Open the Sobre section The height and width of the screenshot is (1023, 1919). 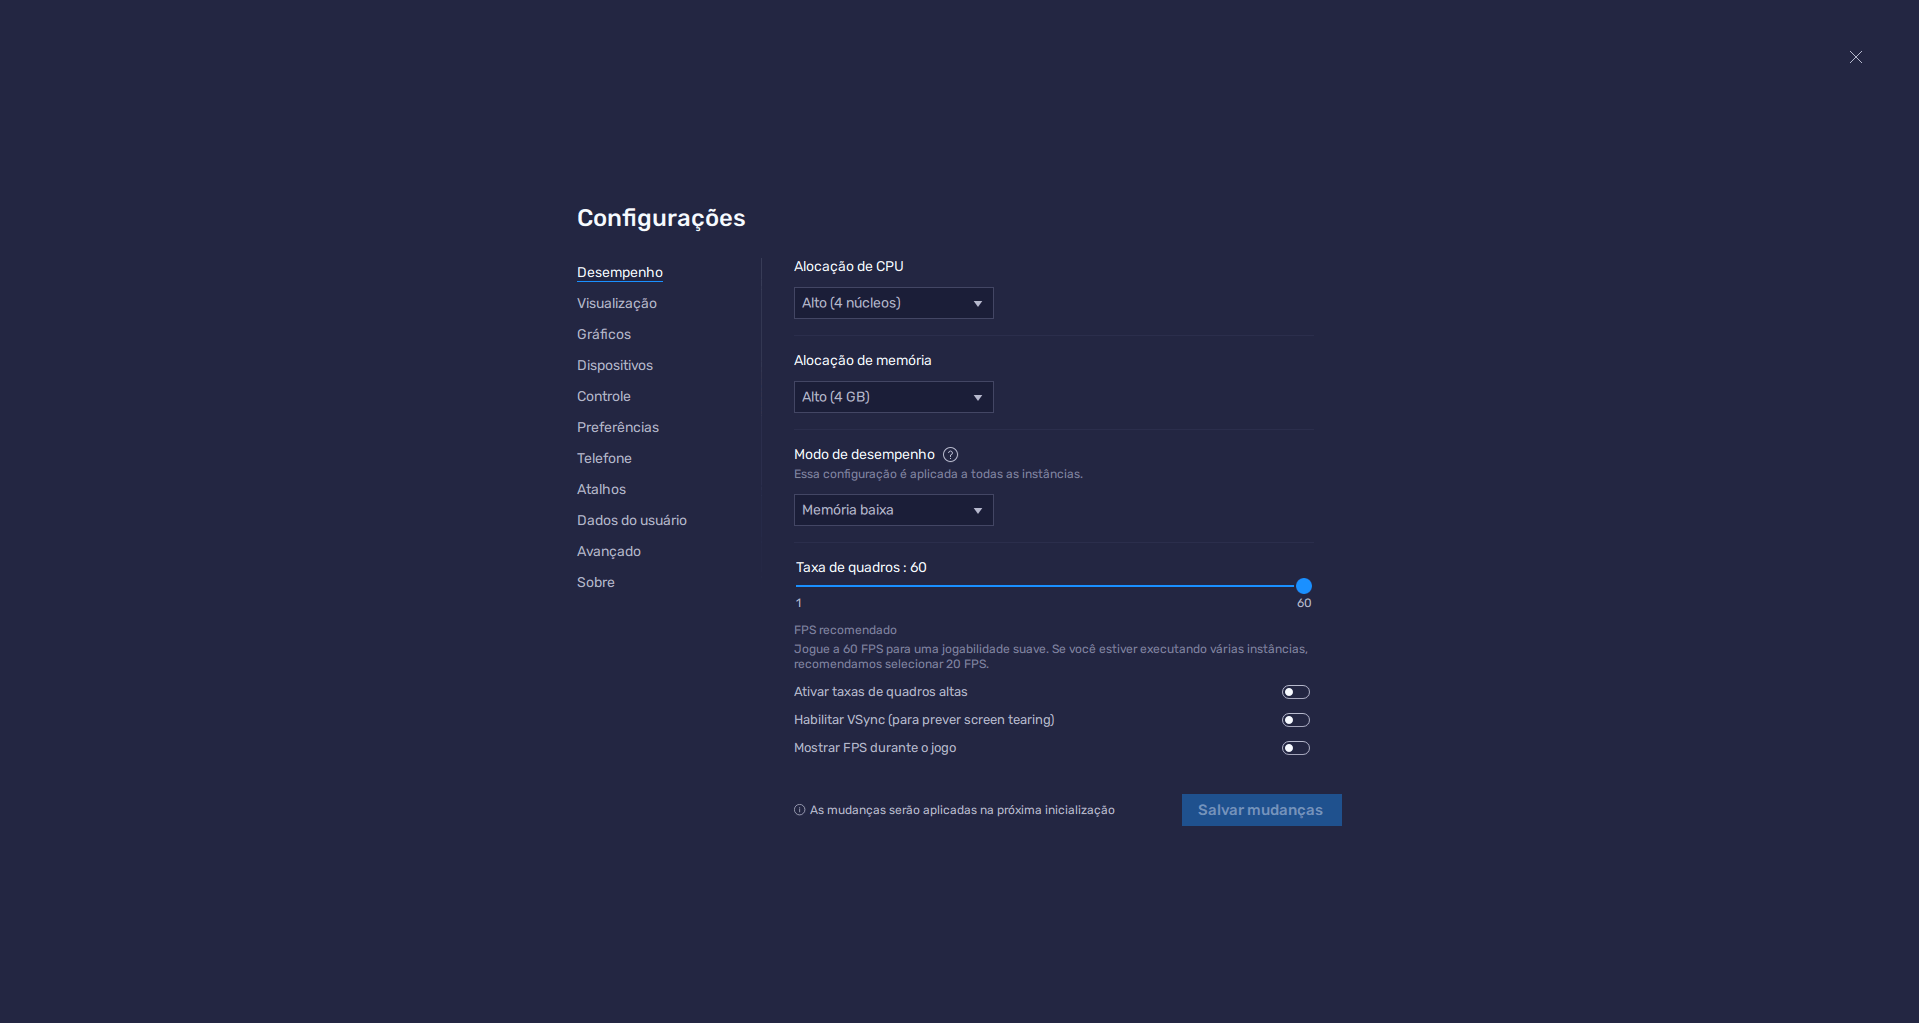[x=596, y=582]
